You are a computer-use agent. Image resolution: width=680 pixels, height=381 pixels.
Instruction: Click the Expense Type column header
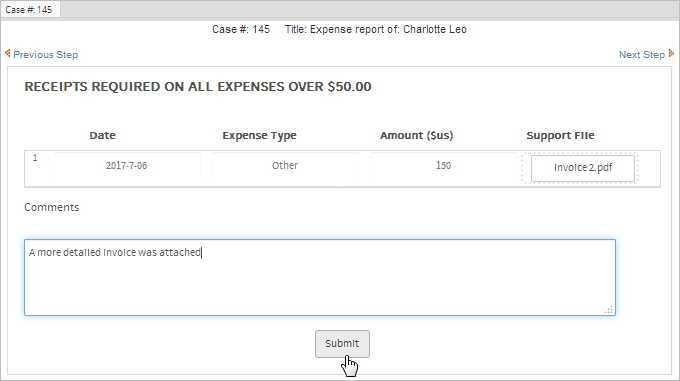click(259, 135)
